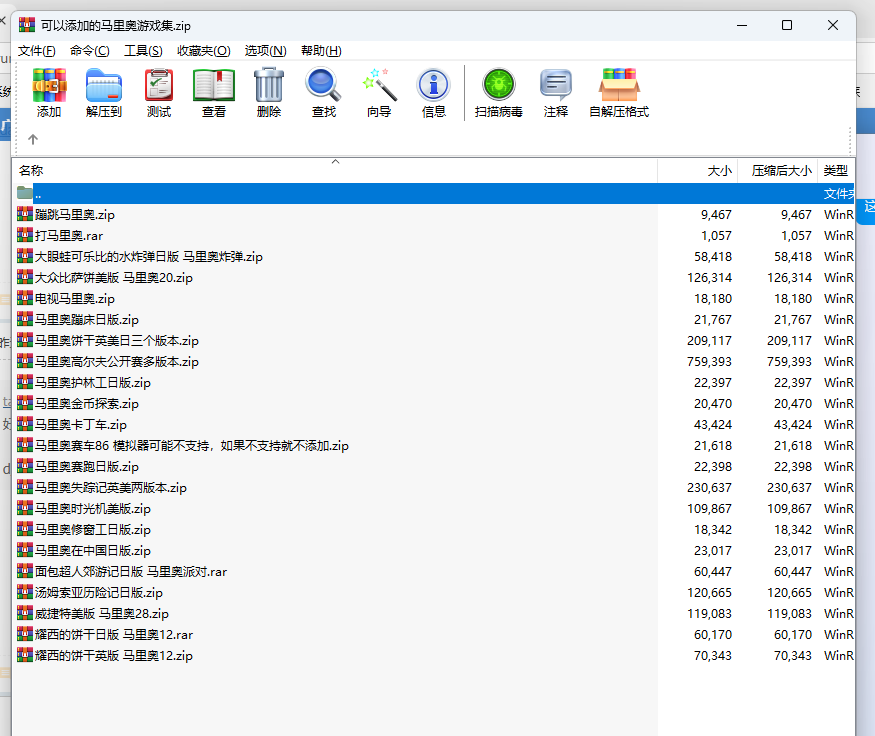Image resolution: width=875 pixels, height=736 pixels.
Task: Click the title 可以添加的马里奥游戏集.zip
Action: click(116, 26)
